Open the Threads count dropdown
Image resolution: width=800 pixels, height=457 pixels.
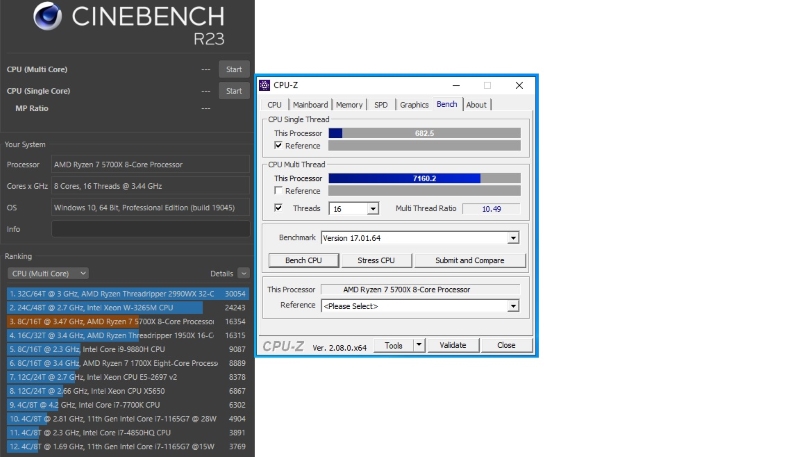pyautogui.click(x=373, y=209)
